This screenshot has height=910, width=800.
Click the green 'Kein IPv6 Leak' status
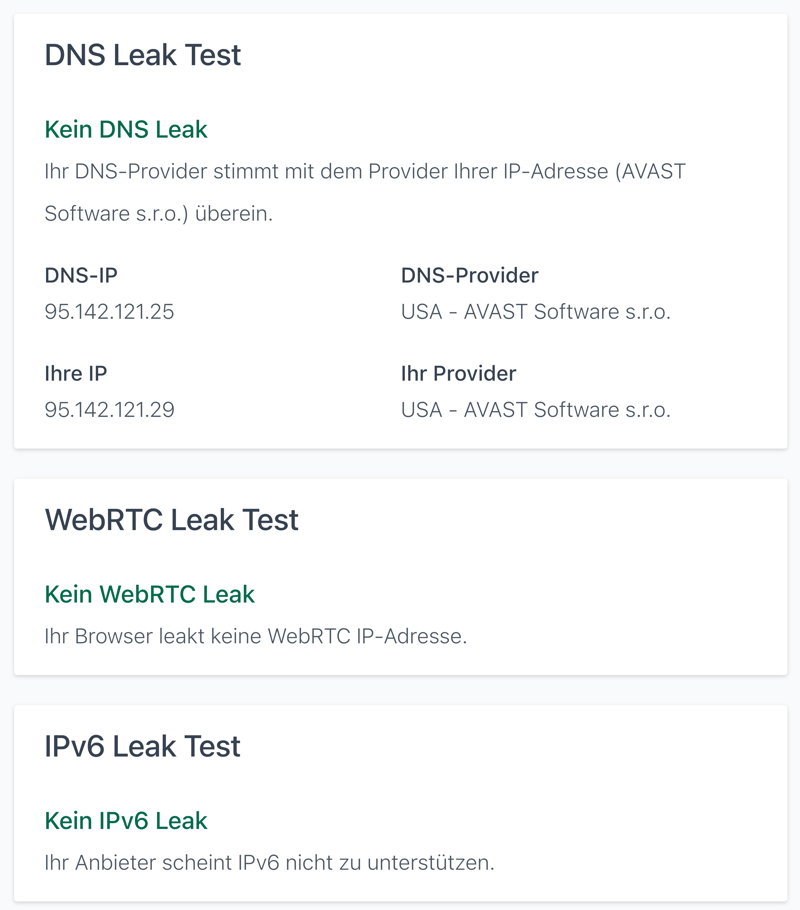[126, 820]
